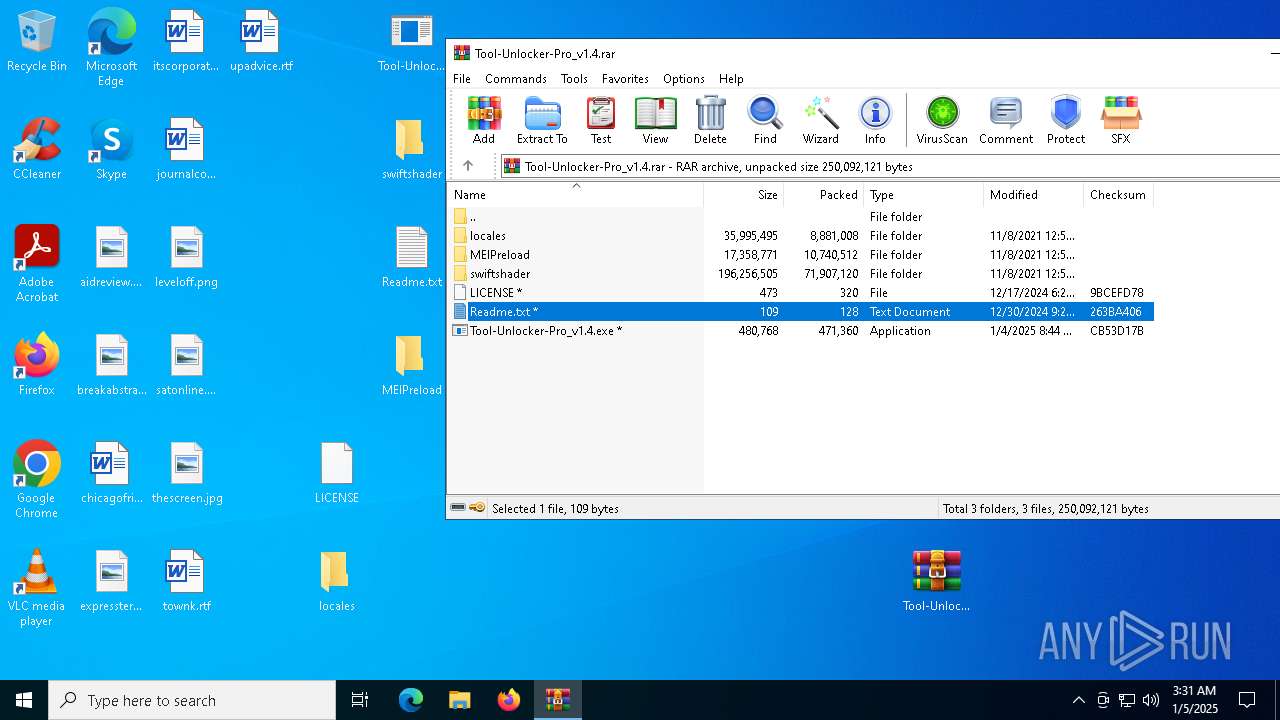Open the View tool in WinRAR

coord(655,120)
